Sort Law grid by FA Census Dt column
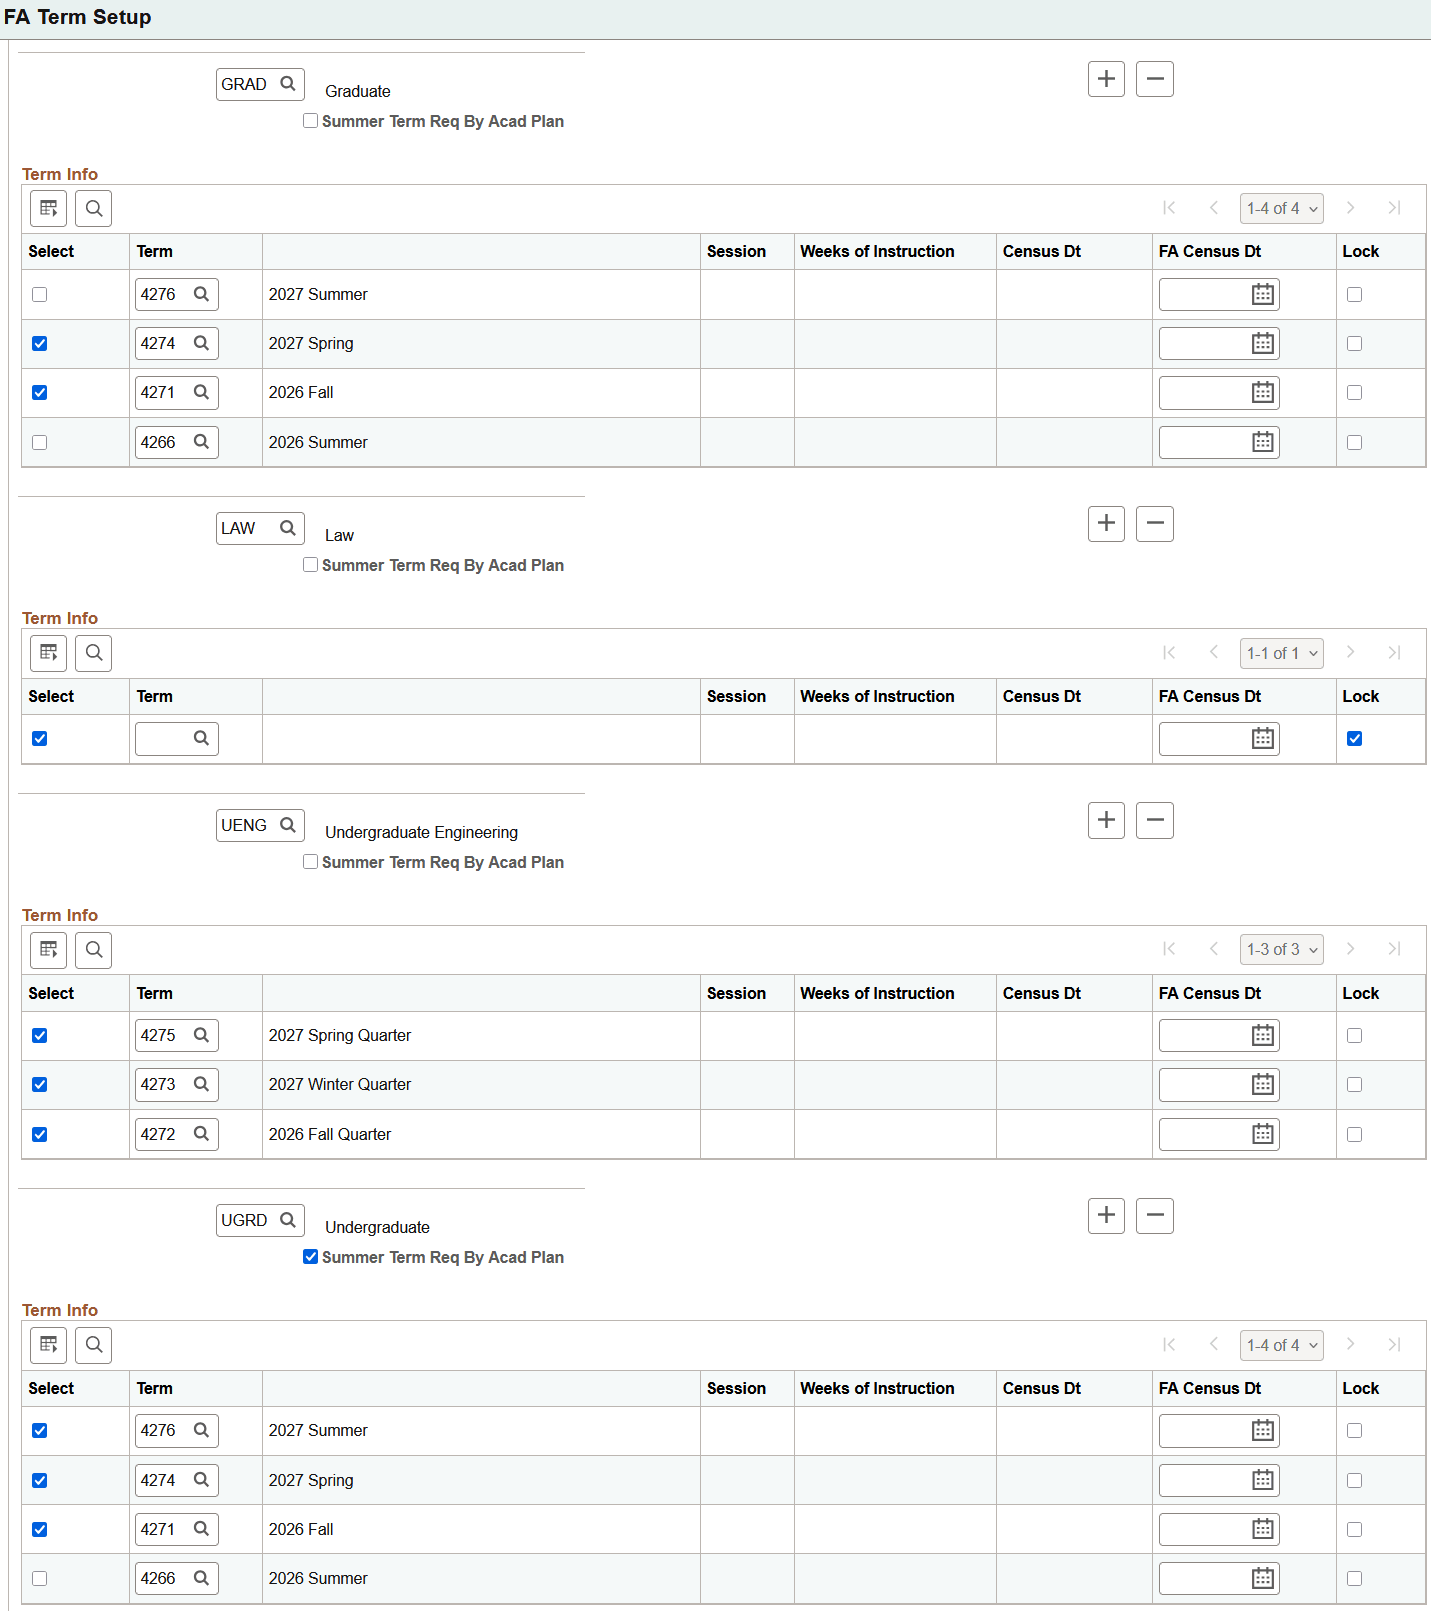Image resolution: width=1431 pixels, height=1611 pixels. coord(1209,696)
